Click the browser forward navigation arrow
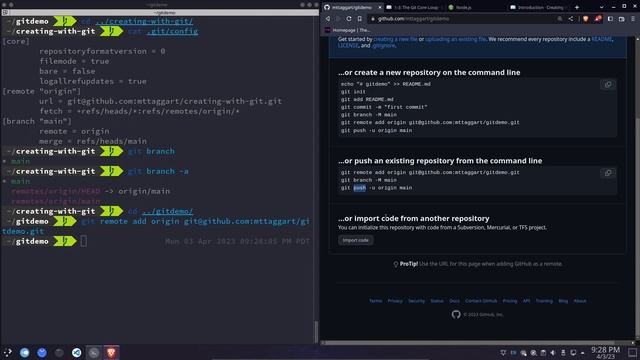 338,19
